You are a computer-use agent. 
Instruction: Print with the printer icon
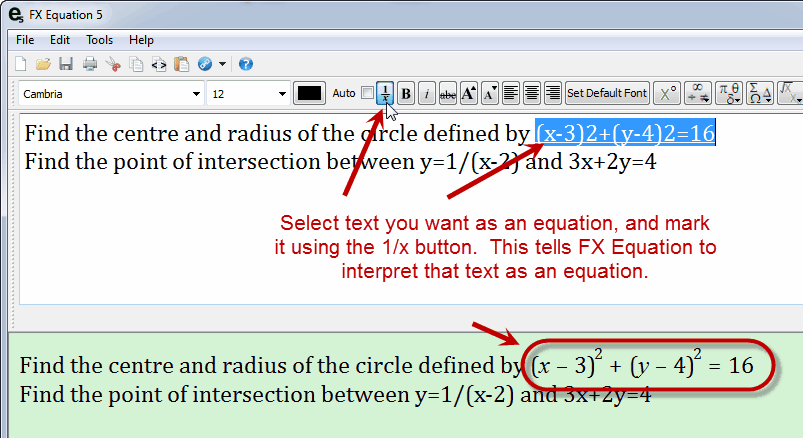click(x=90, y=64)
